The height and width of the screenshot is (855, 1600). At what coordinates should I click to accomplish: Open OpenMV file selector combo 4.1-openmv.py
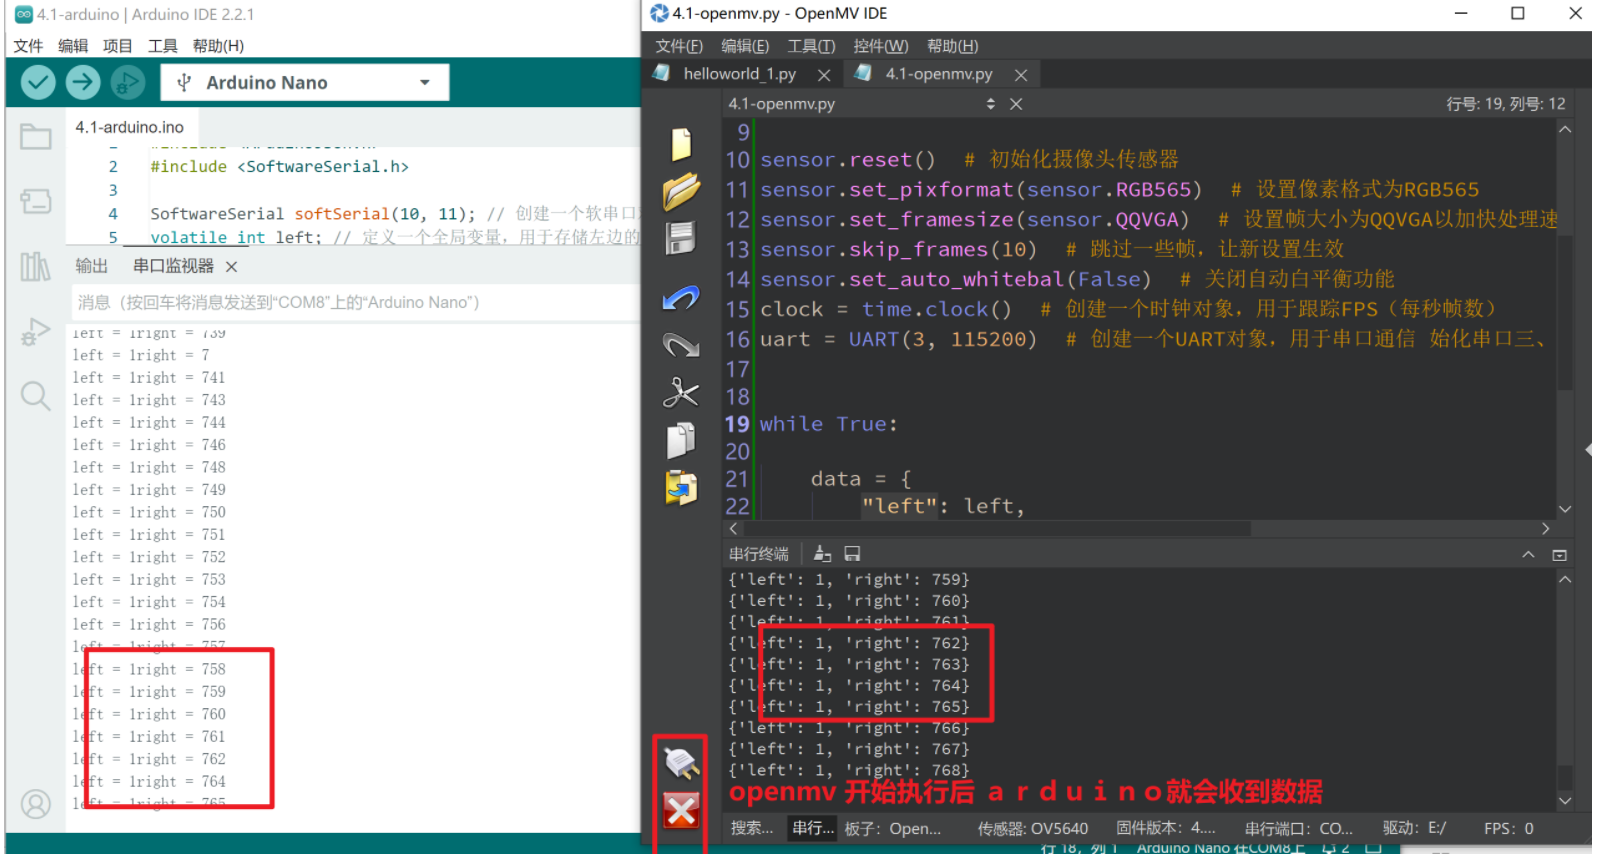pos(862,104)
